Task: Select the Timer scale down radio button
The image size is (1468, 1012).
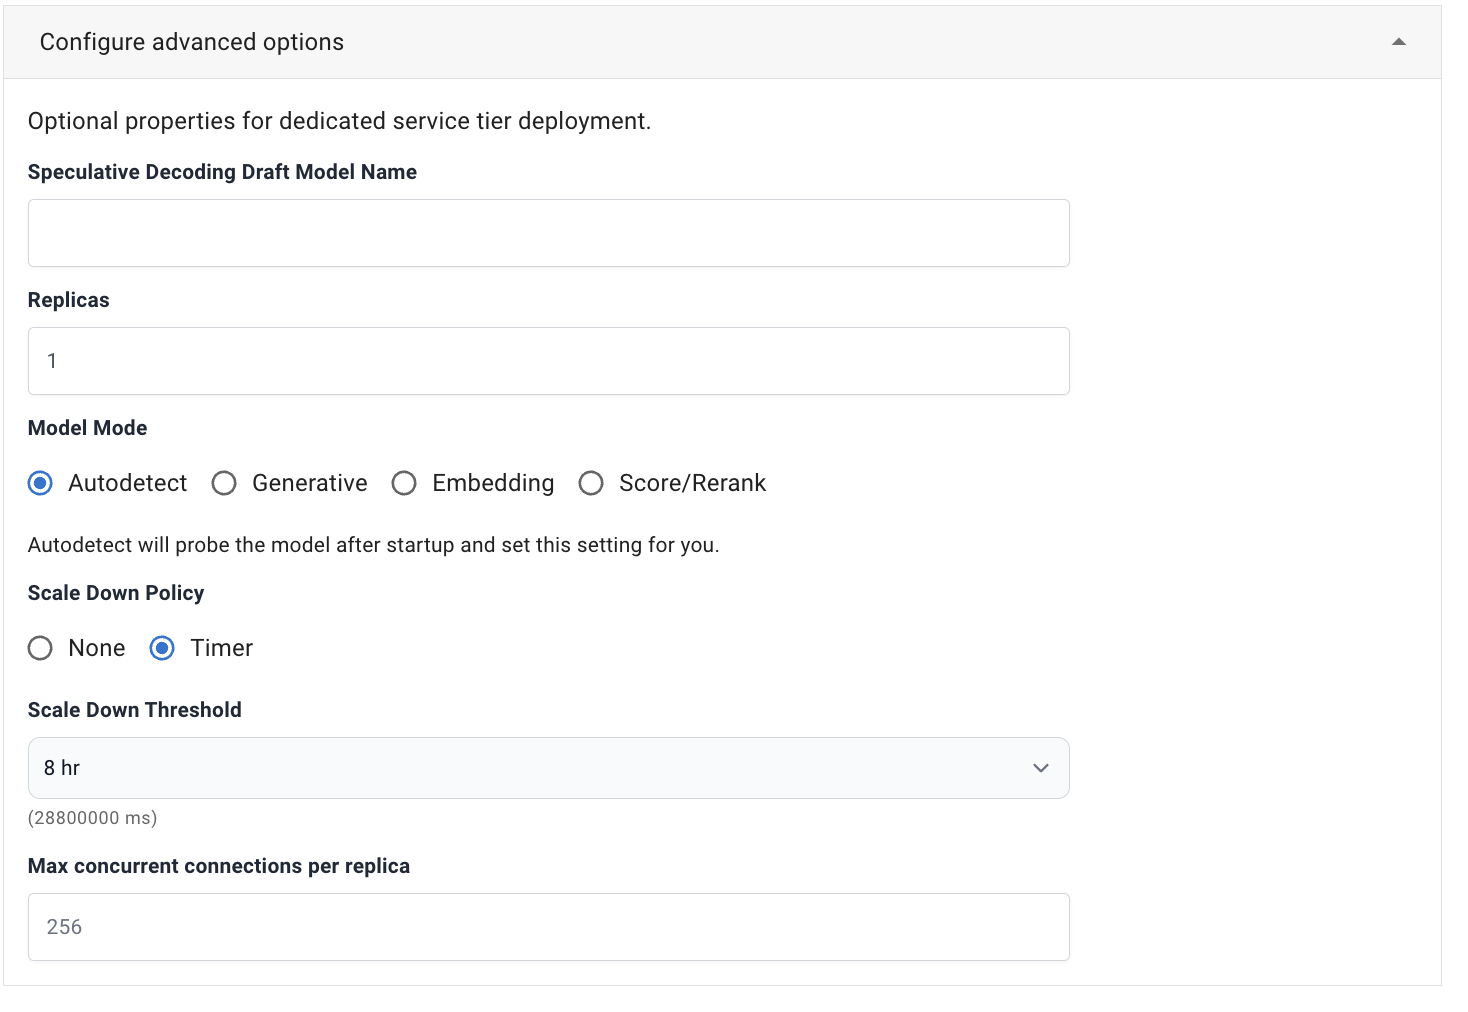Action: point(162,649)
